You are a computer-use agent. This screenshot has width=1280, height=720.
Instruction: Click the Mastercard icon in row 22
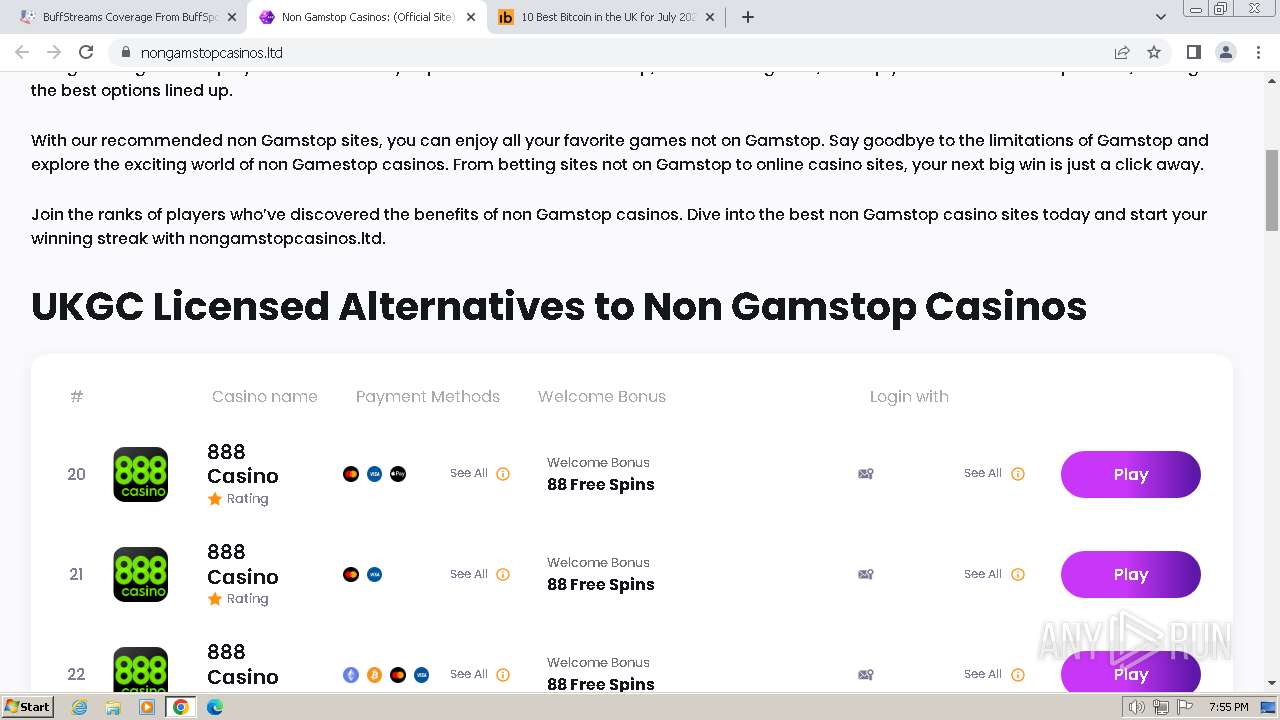click(398, 675)
